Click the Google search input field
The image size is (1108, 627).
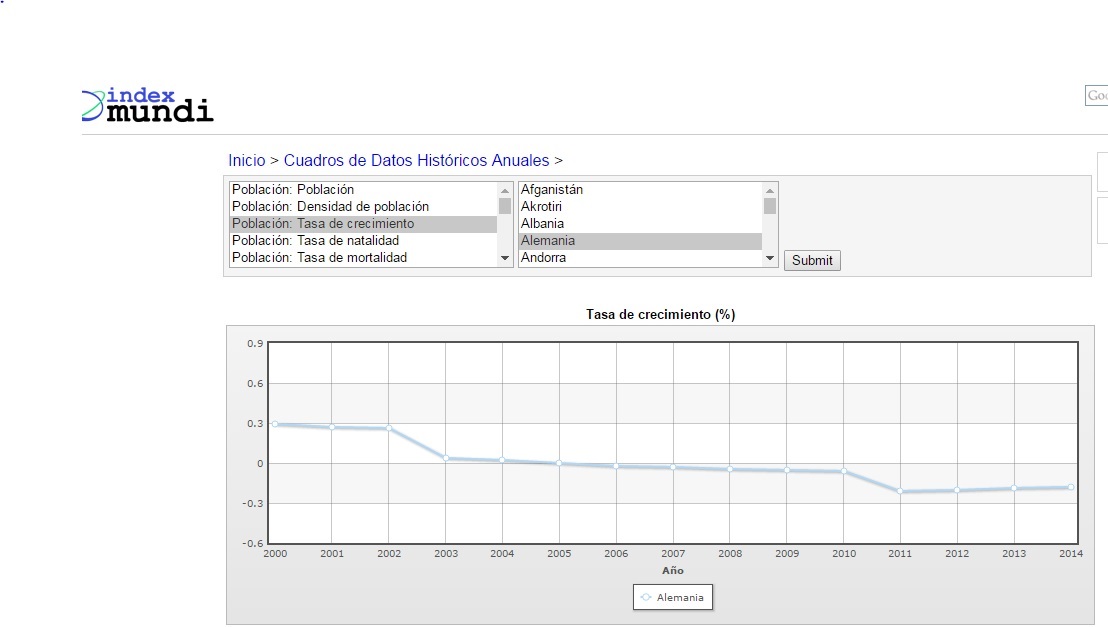(1096, 96)
